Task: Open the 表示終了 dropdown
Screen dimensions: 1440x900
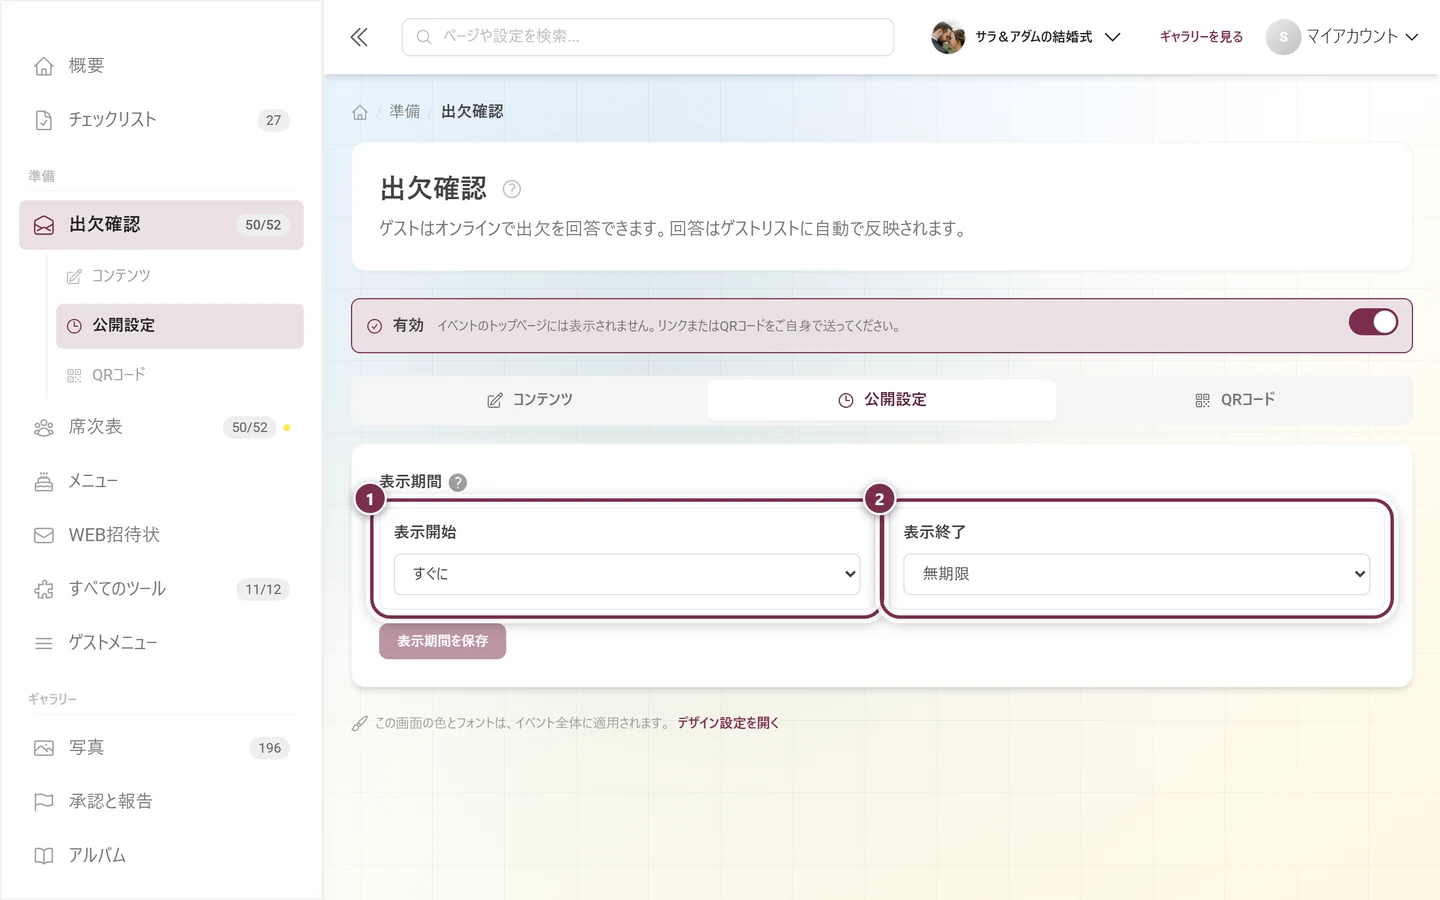Action: point(1136,574)
